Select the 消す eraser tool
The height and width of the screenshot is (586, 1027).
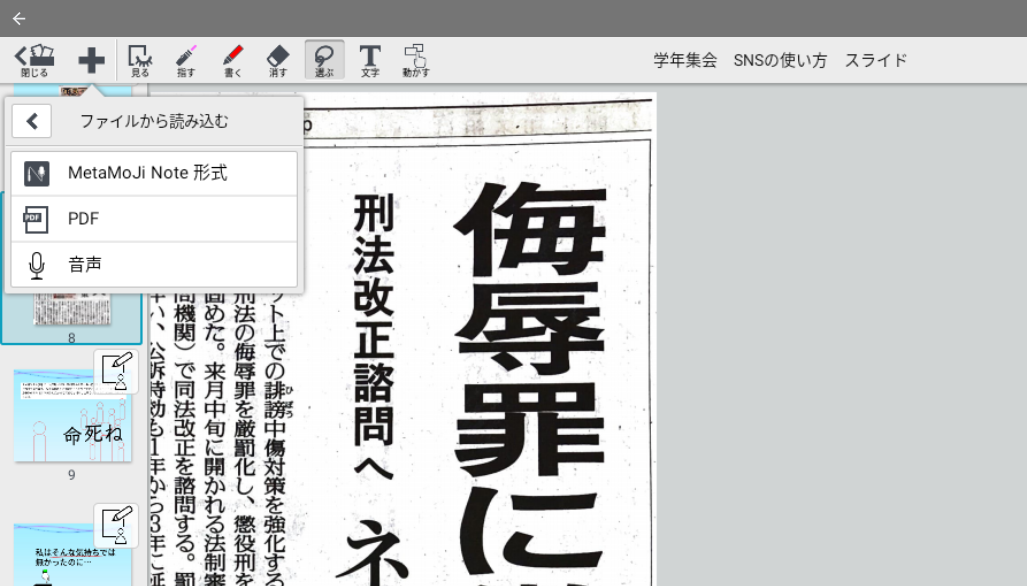(x=278, y=60)
